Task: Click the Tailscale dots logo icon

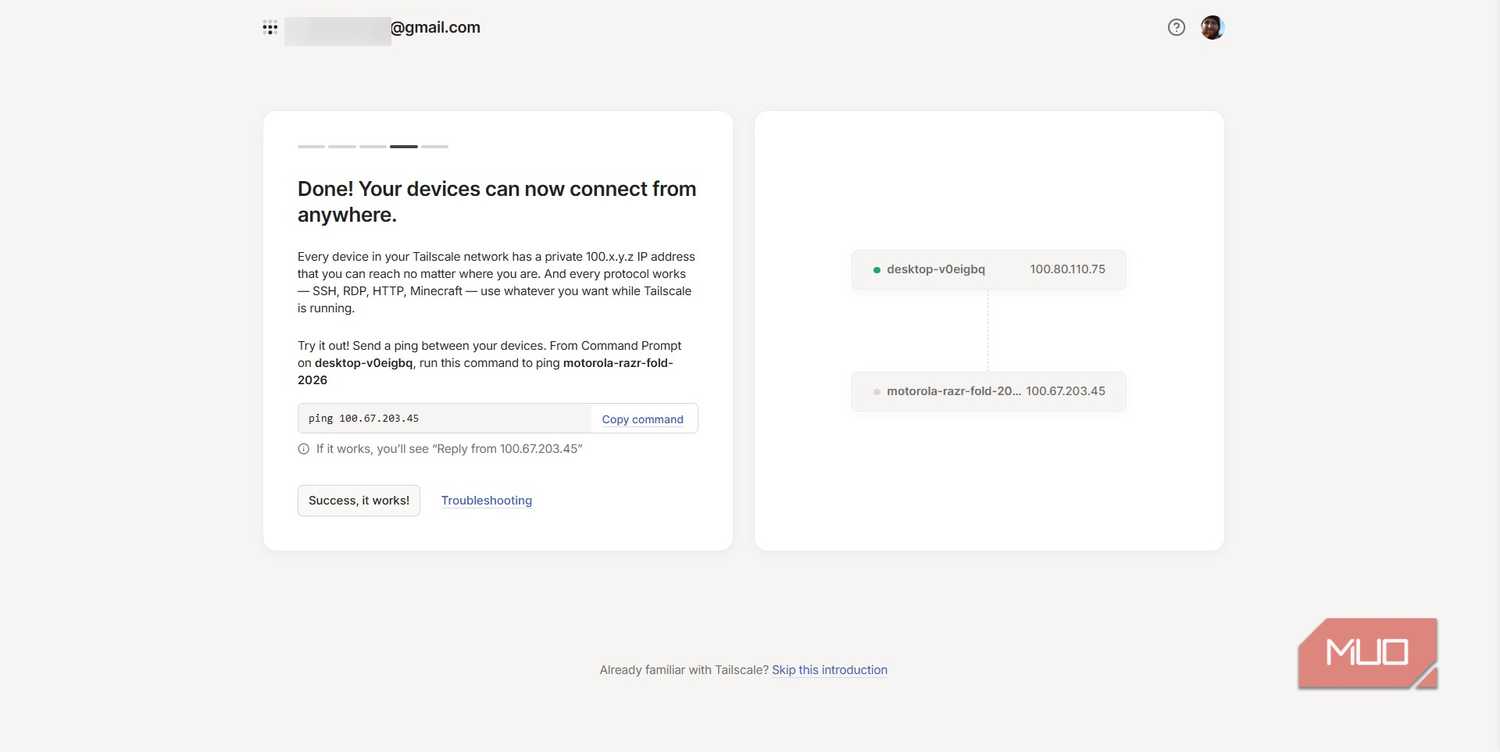Action: click(x=270, y=28)
